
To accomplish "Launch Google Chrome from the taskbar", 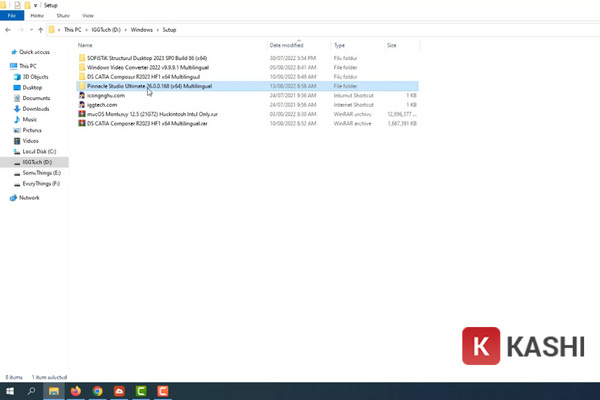I will pos(98,391).
